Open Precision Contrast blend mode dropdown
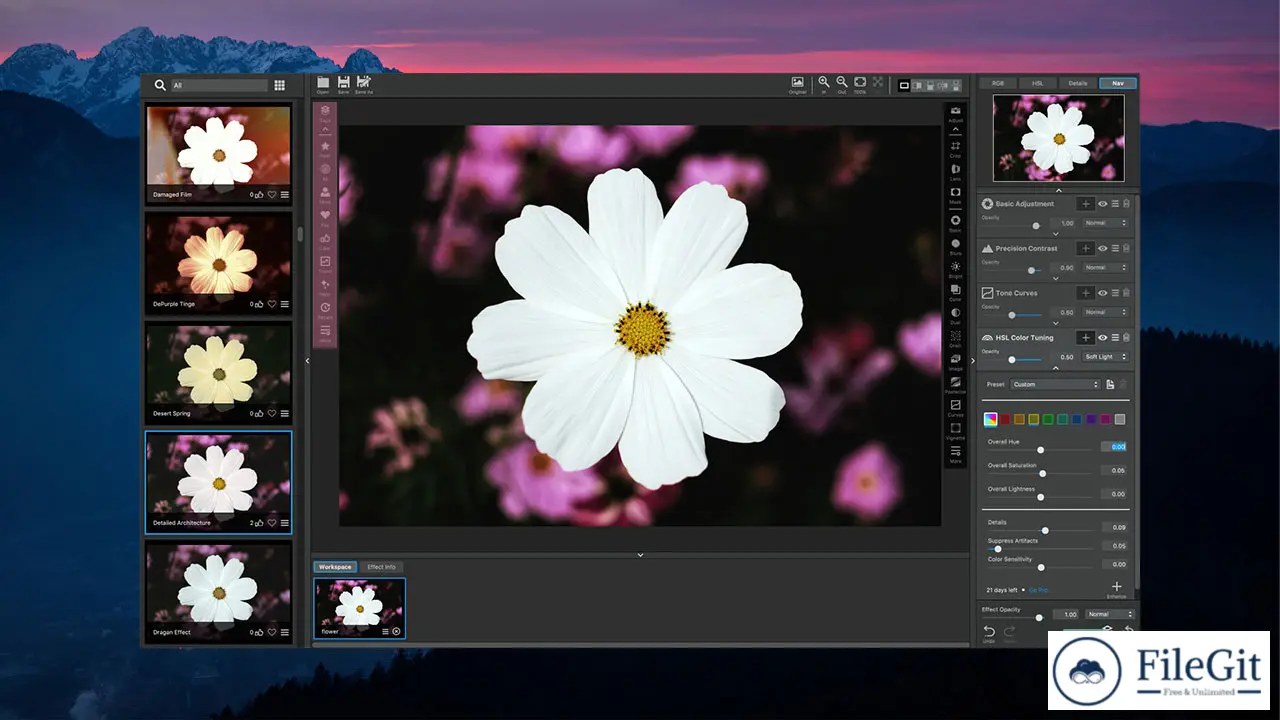 pyautogui.click(x=1106, y=268)
